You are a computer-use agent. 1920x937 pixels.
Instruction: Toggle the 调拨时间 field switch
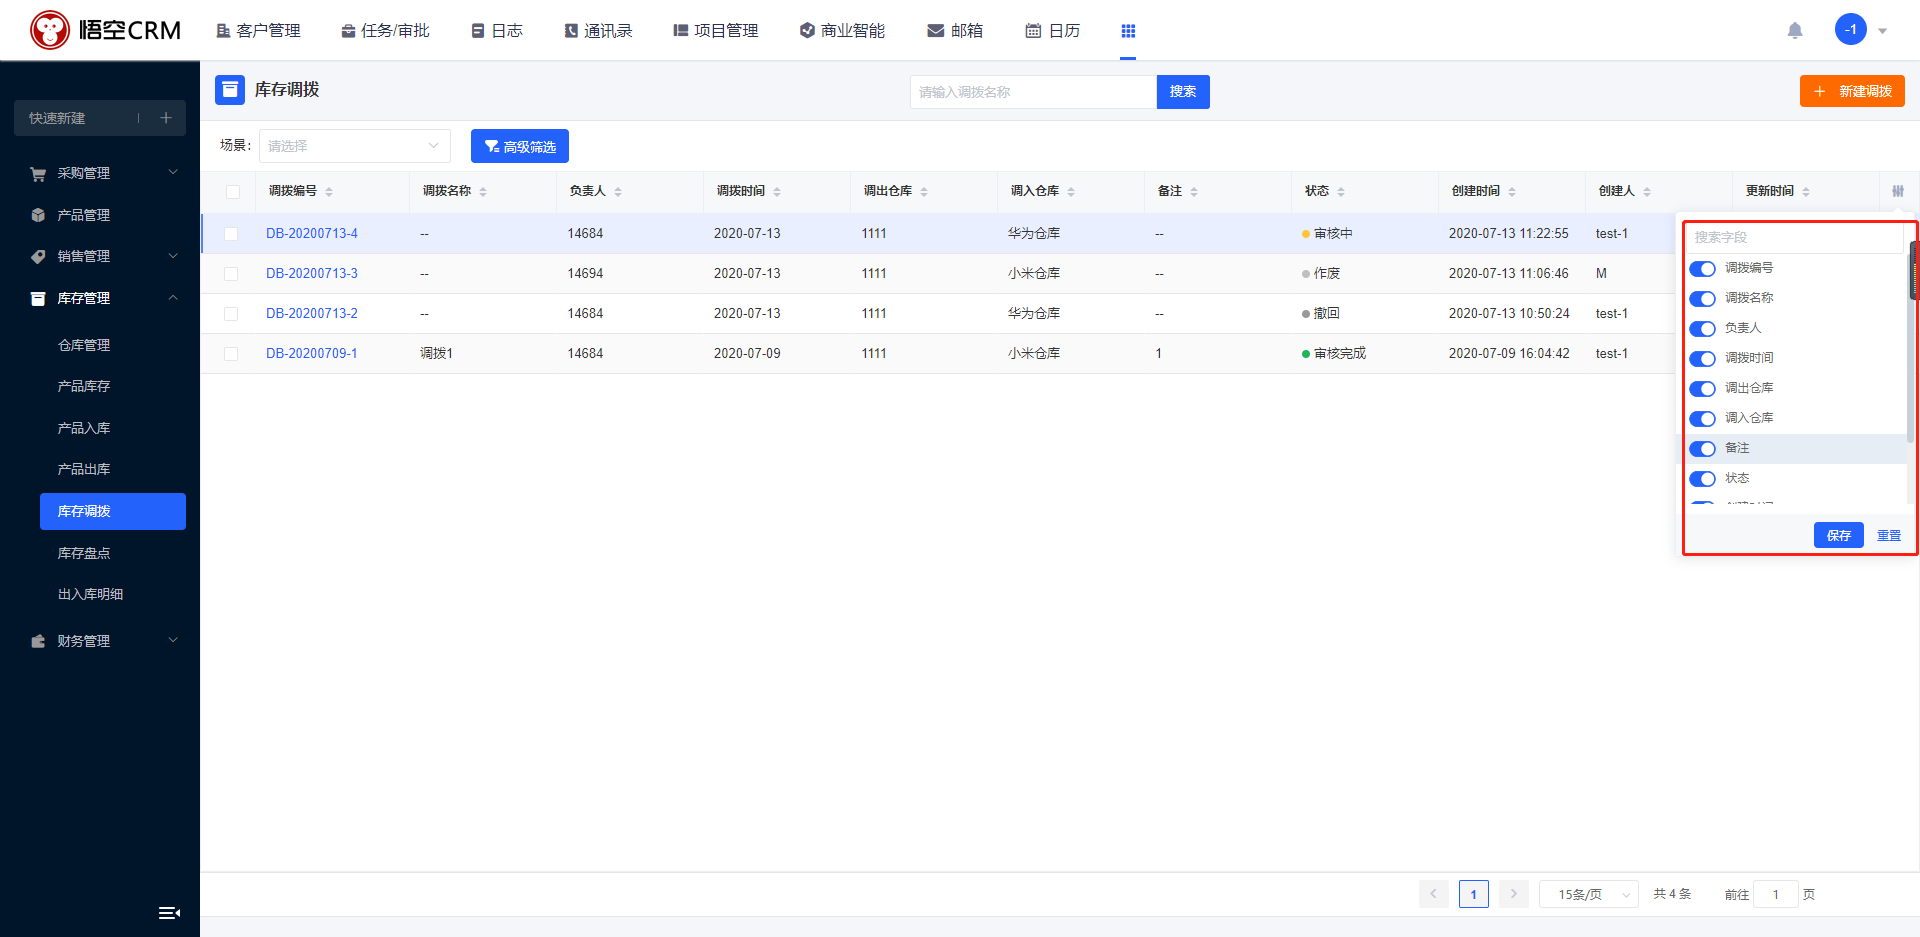(x=1702, y=358)
